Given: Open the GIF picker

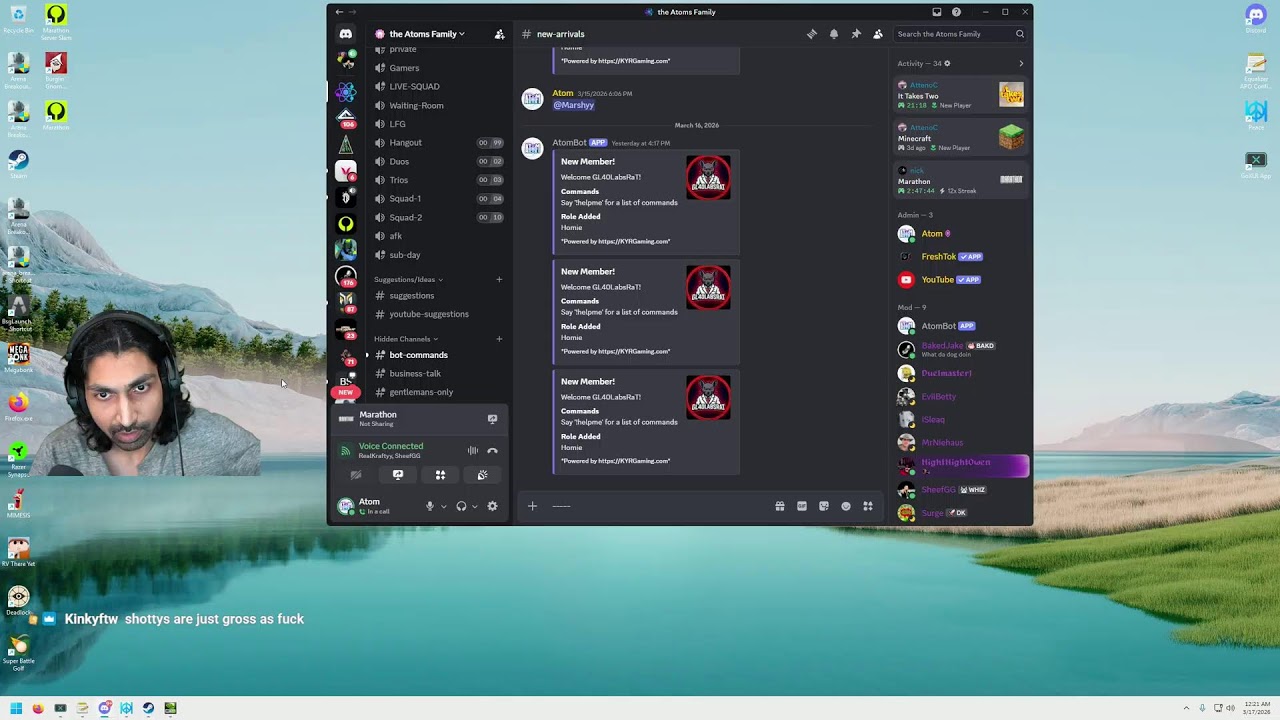Looking at the screenshot, I should pos(802,506).
